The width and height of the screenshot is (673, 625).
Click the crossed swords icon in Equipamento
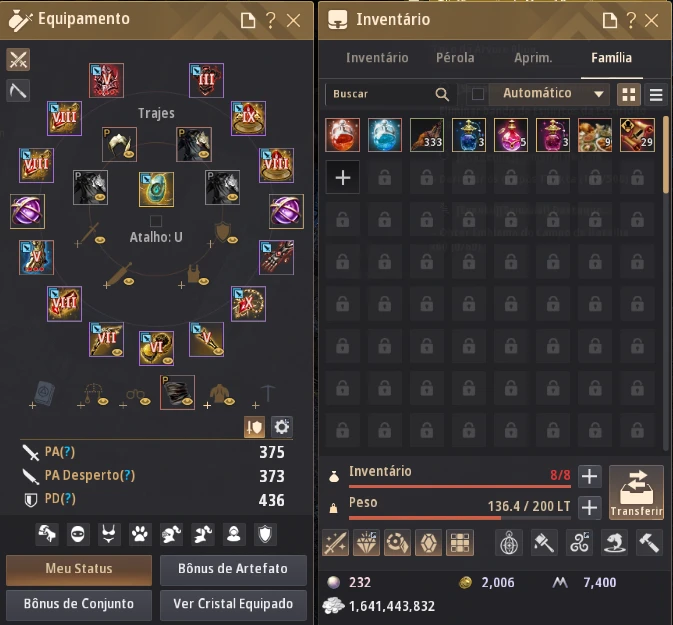pyautogui.click(x=18, y=59)
